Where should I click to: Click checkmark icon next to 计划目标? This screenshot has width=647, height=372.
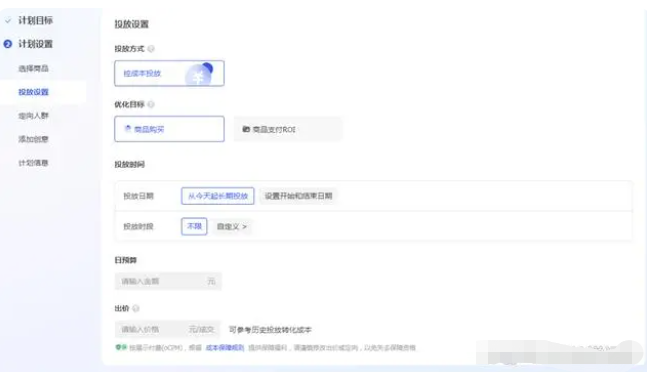[x=8, y=21]
